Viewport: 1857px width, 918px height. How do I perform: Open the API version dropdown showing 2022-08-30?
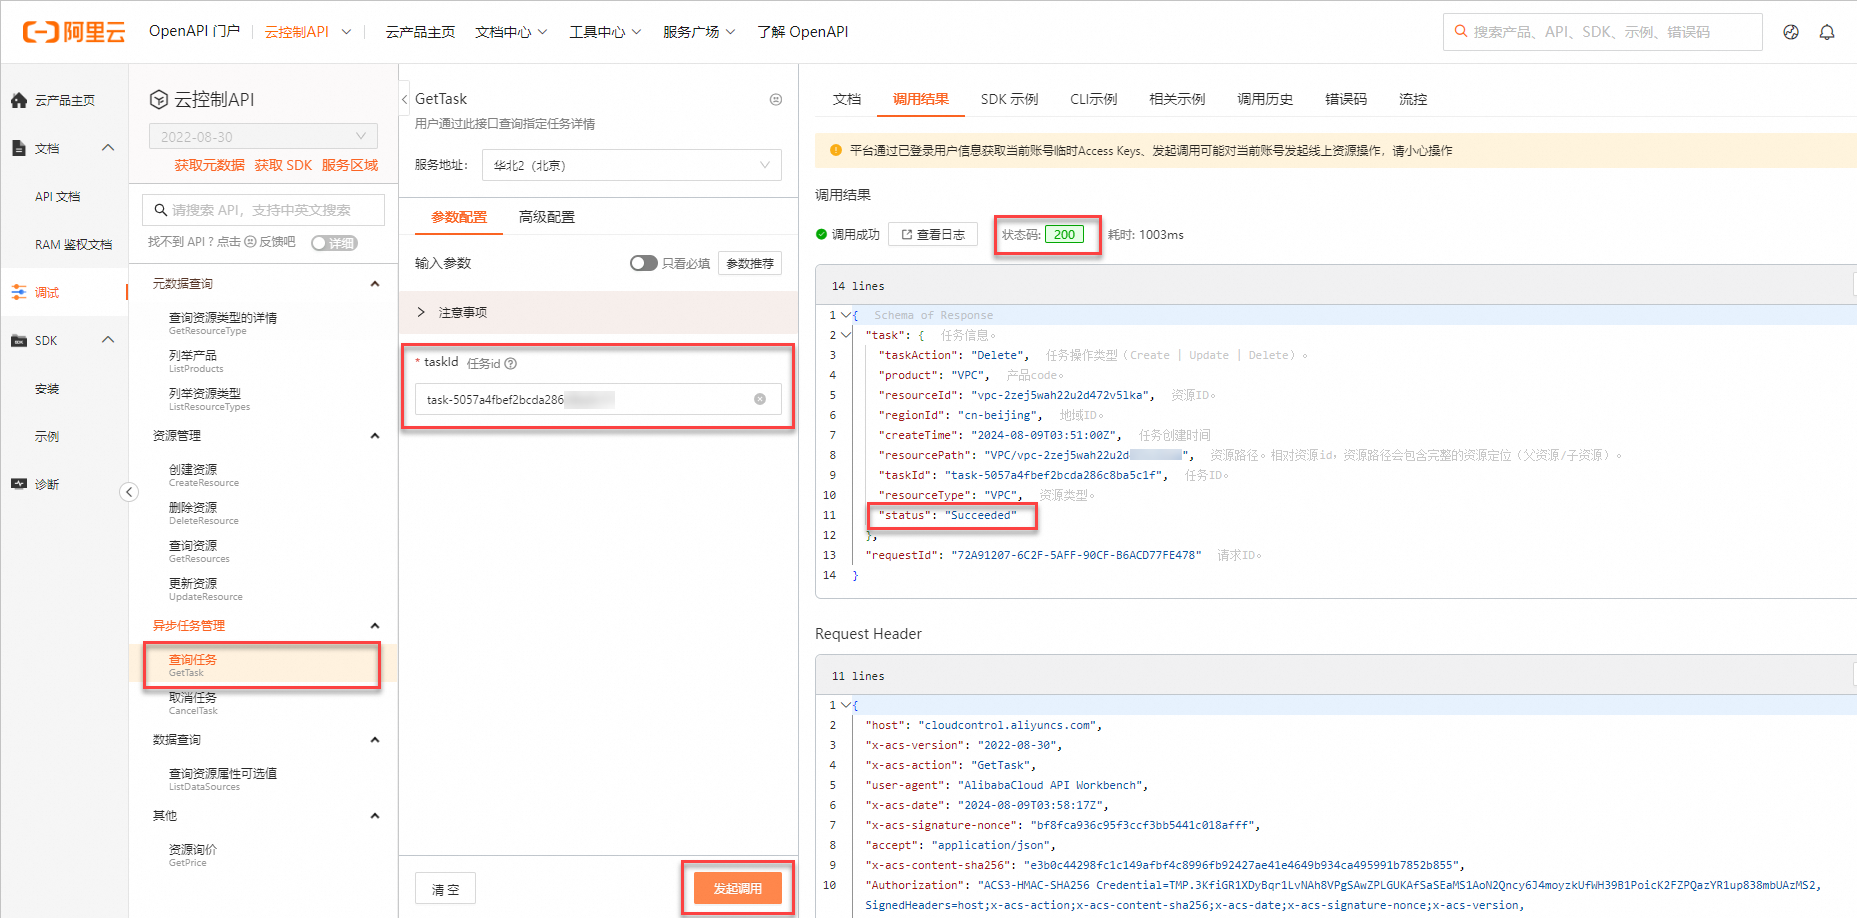[262, 135]
